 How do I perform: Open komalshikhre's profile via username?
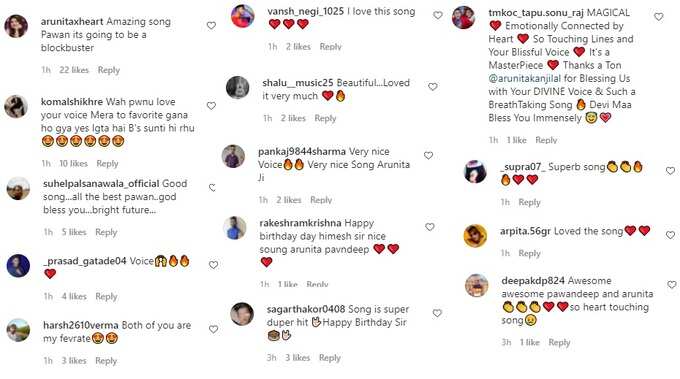72,101
